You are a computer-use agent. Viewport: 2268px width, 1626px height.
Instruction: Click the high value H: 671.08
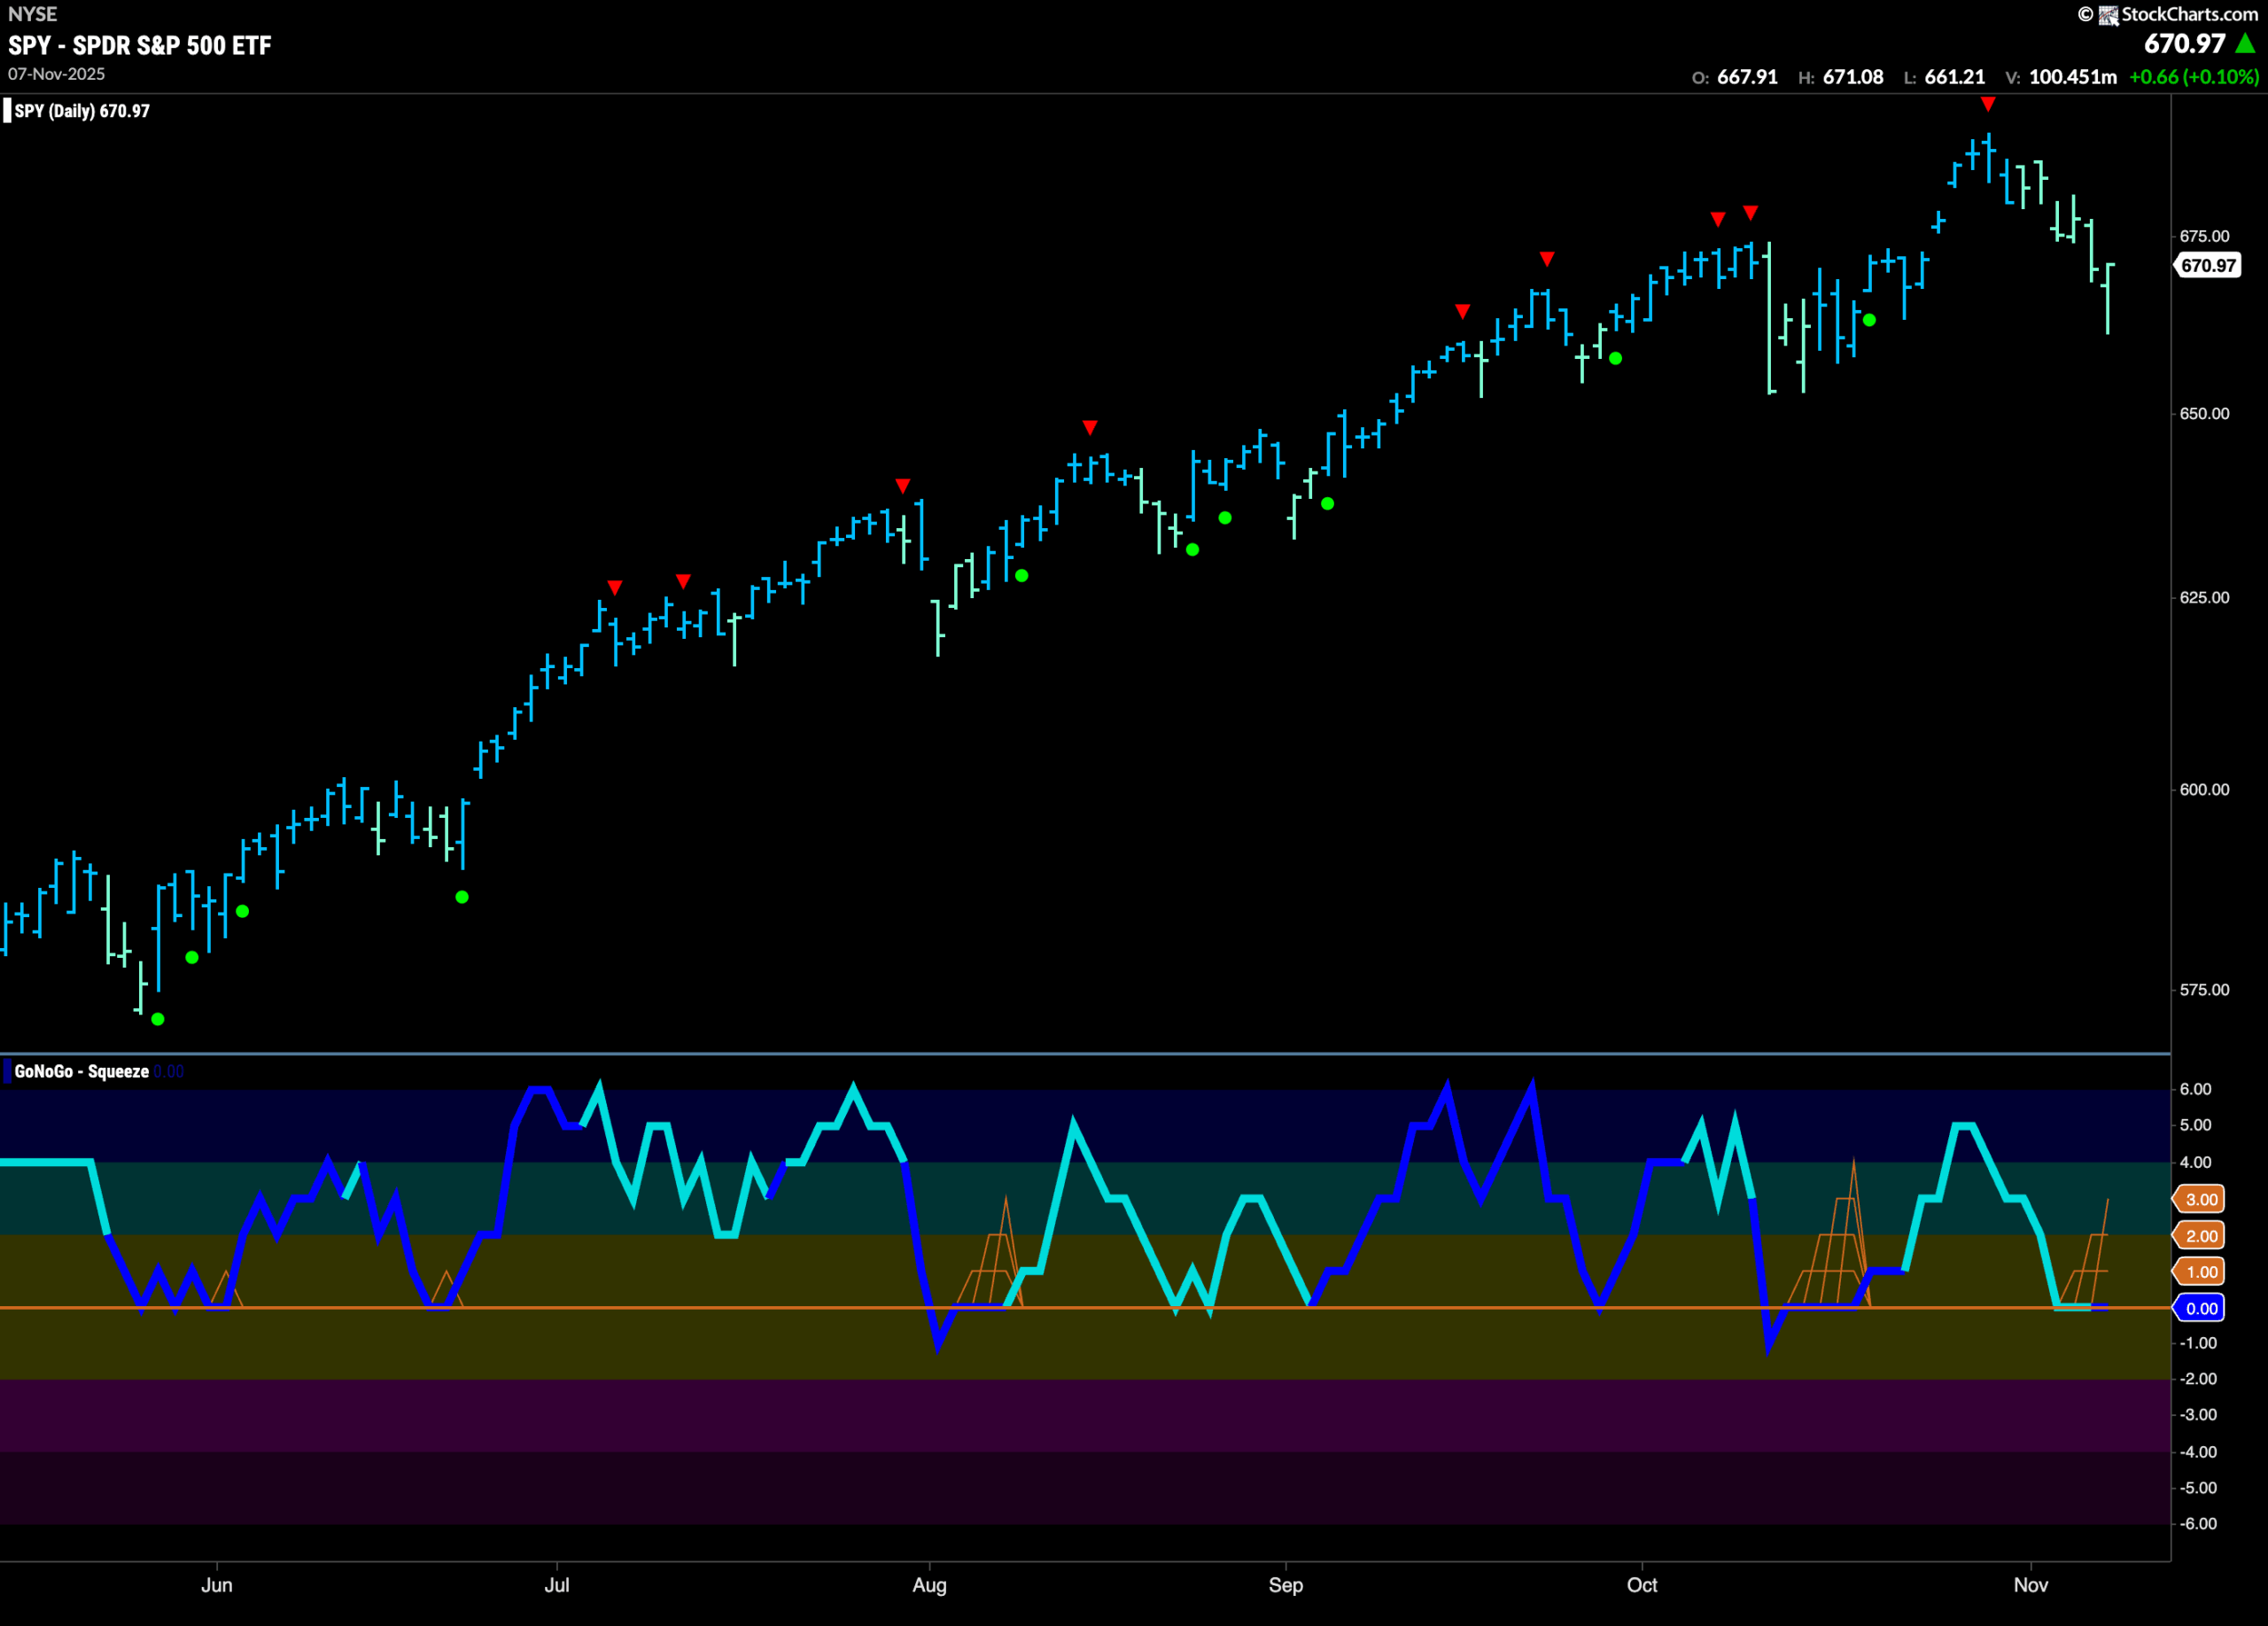pos(1841,77)
